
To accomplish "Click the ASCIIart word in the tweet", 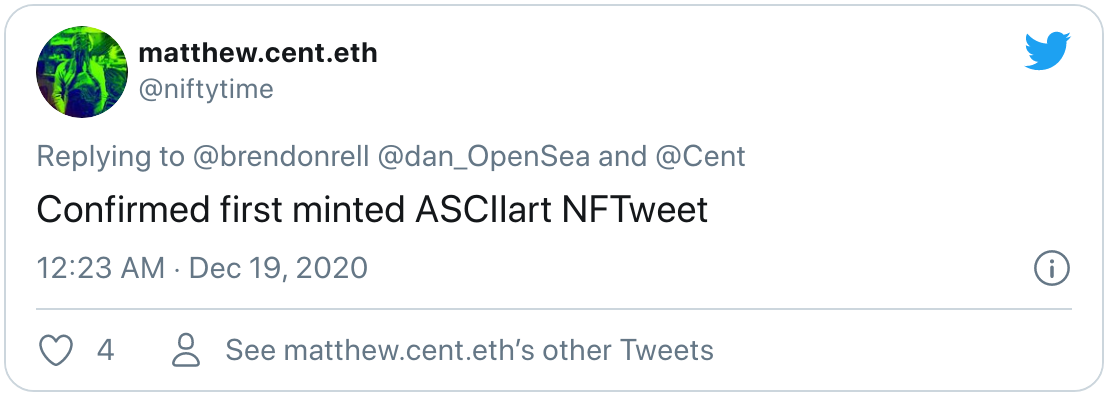I will (x=480, y=210).
